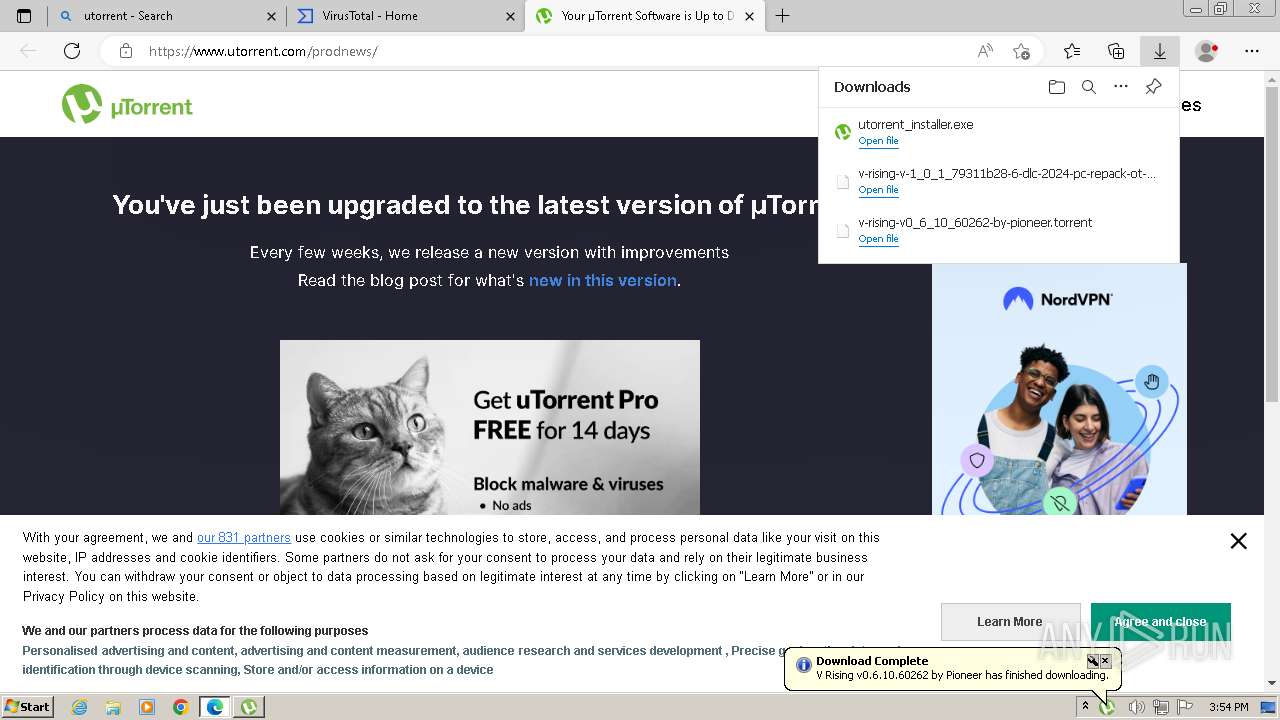Open the browser profile menu
The width and height of the screenshot is (1280, 720).
(1207, 51)
